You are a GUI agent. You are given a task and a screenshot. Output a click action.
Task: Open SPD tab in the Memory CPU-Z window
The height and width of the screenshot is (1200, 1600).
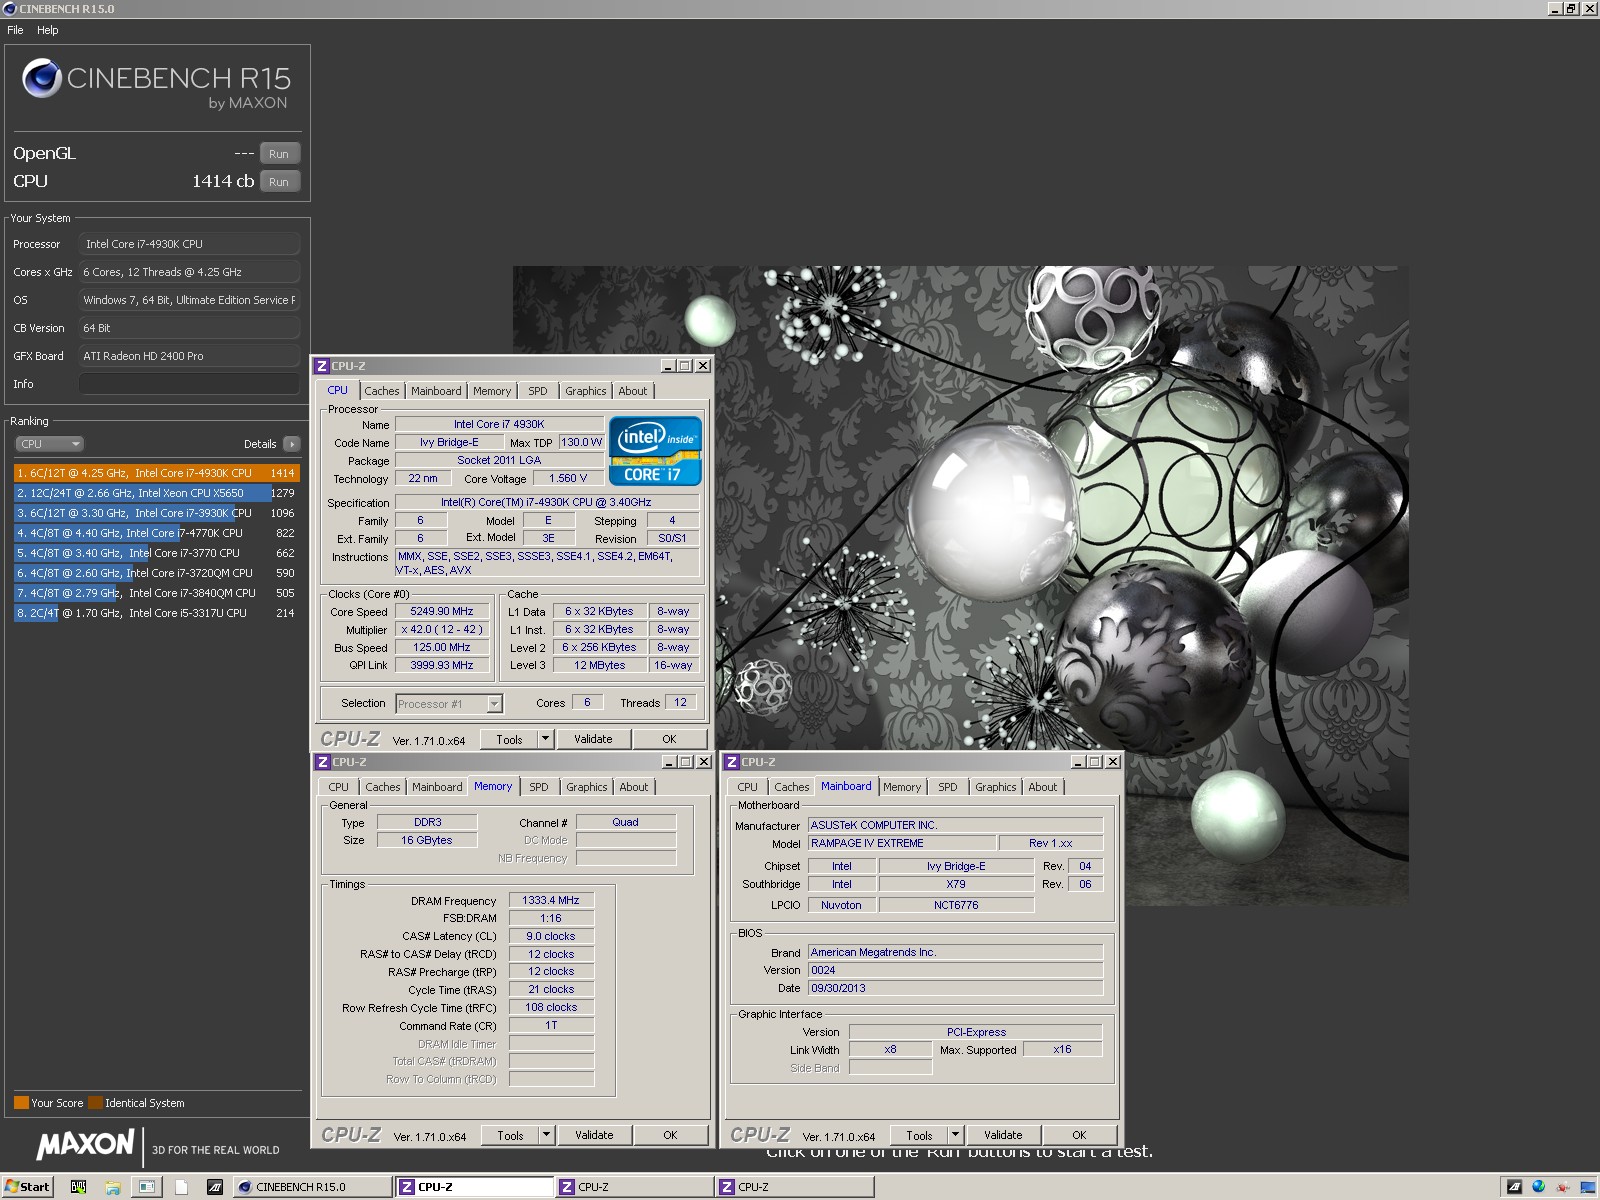pyautogui.click(x=539, y=787)
